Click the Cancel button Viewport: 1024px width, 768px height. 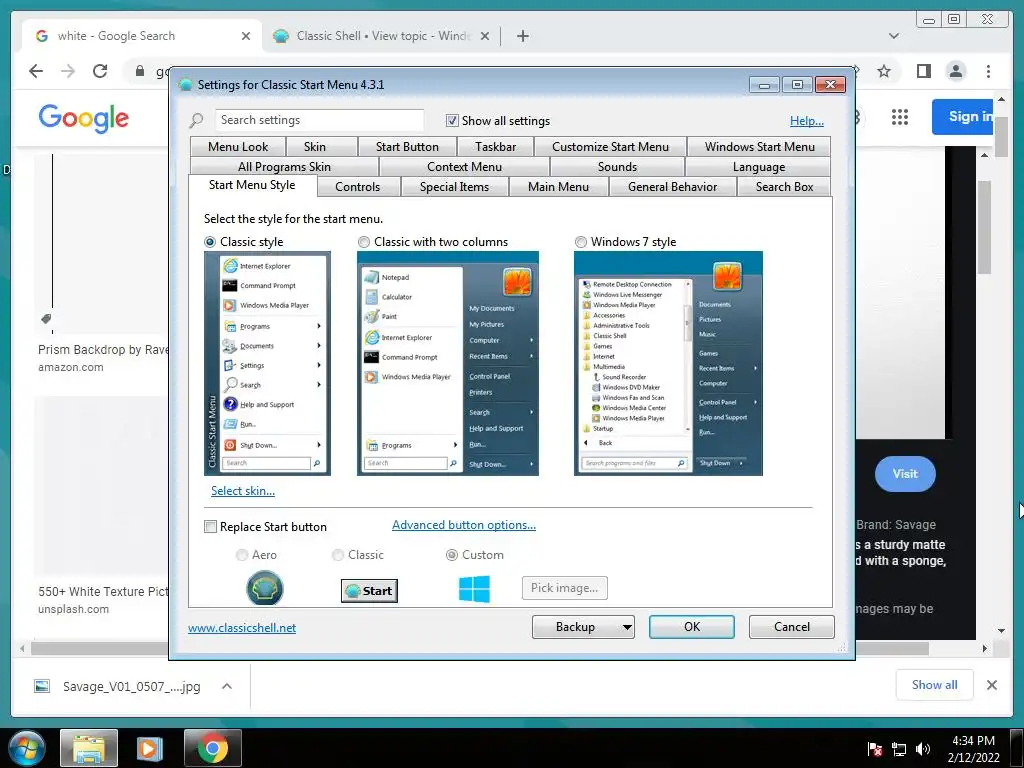tap(792, 627)
